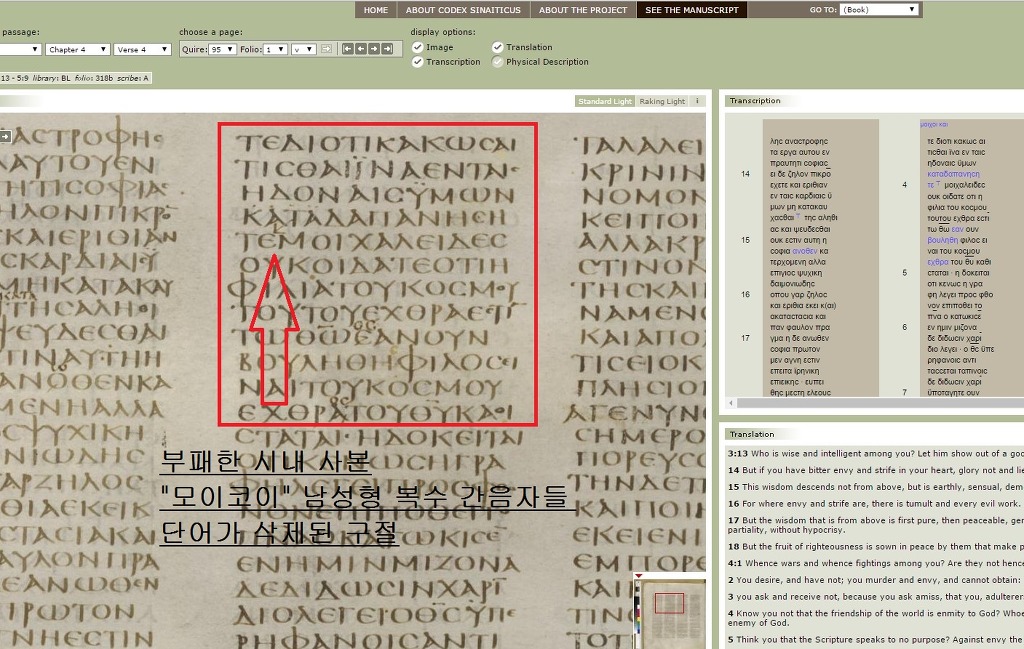Open the image info 'i' button
The width and height of the screenshot is (1024, 649).
tap(697, 101)
